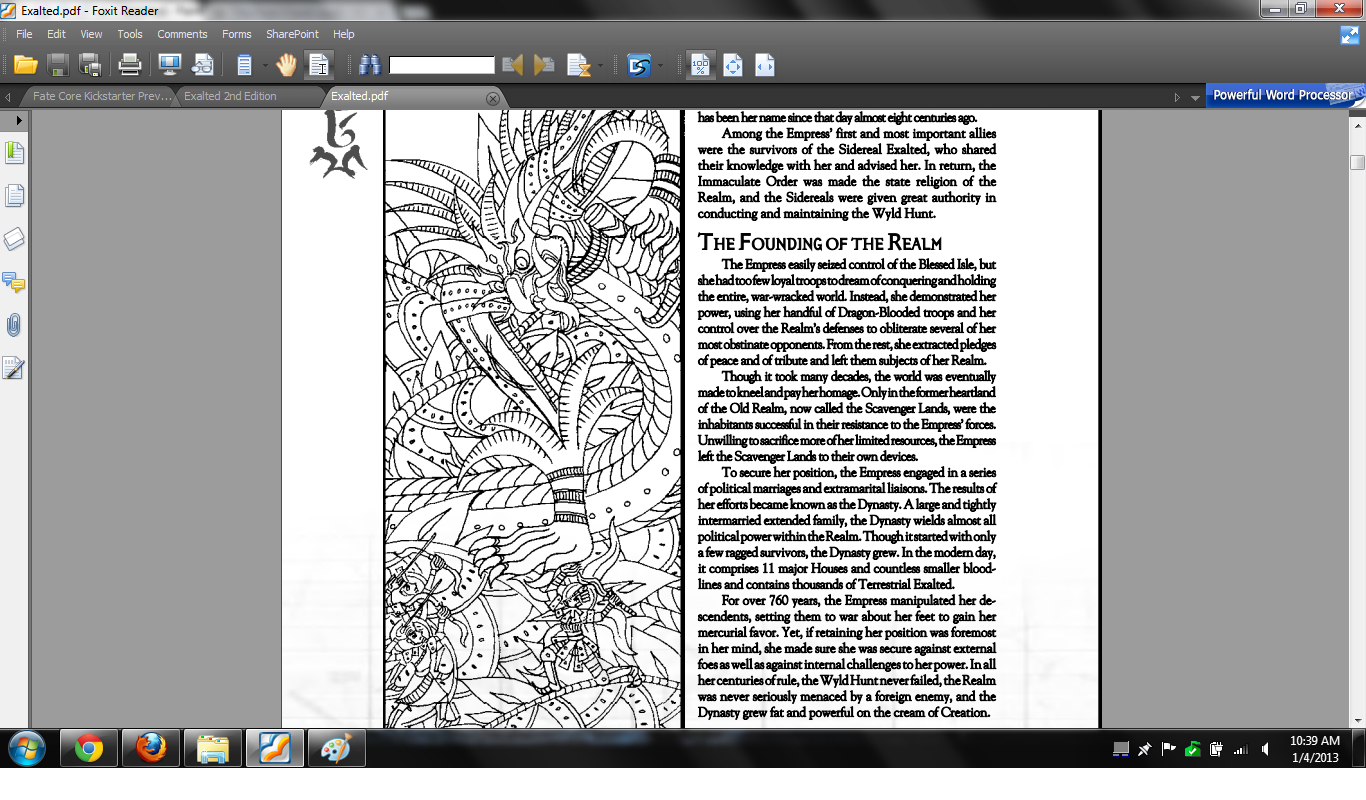Open the Comments menu
1366x800 pixels.
[182, 34]
